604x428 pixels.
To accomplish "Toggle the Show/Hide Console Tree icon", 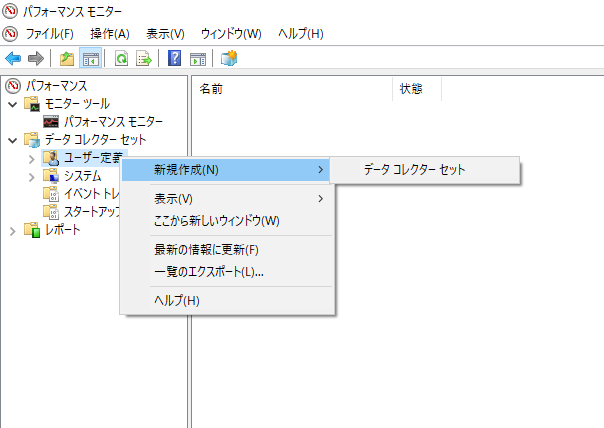I will point(91,59).
